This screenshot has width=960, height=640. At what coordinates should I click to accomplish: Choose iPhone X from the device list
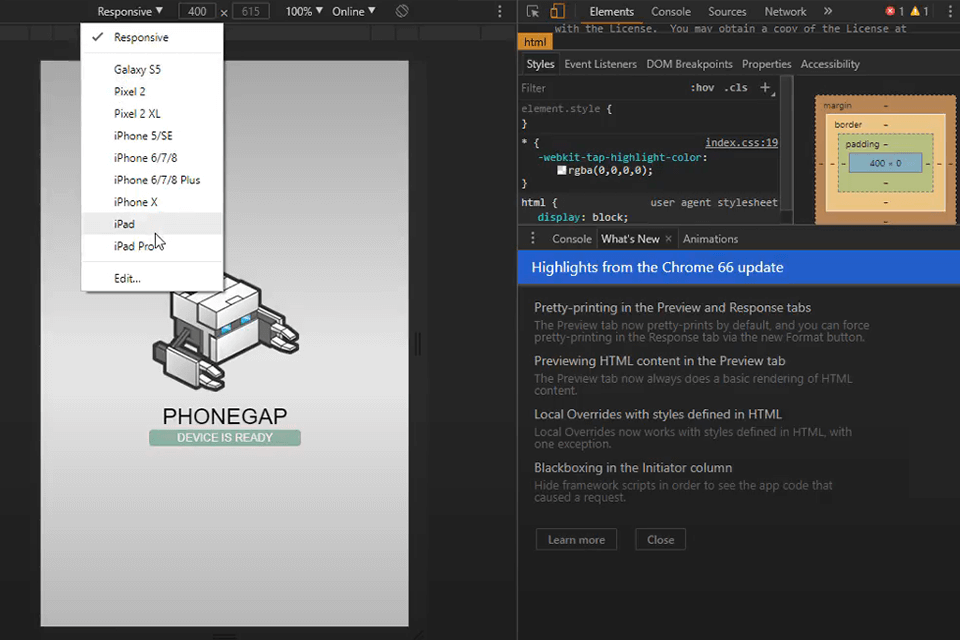pos(152,201)
